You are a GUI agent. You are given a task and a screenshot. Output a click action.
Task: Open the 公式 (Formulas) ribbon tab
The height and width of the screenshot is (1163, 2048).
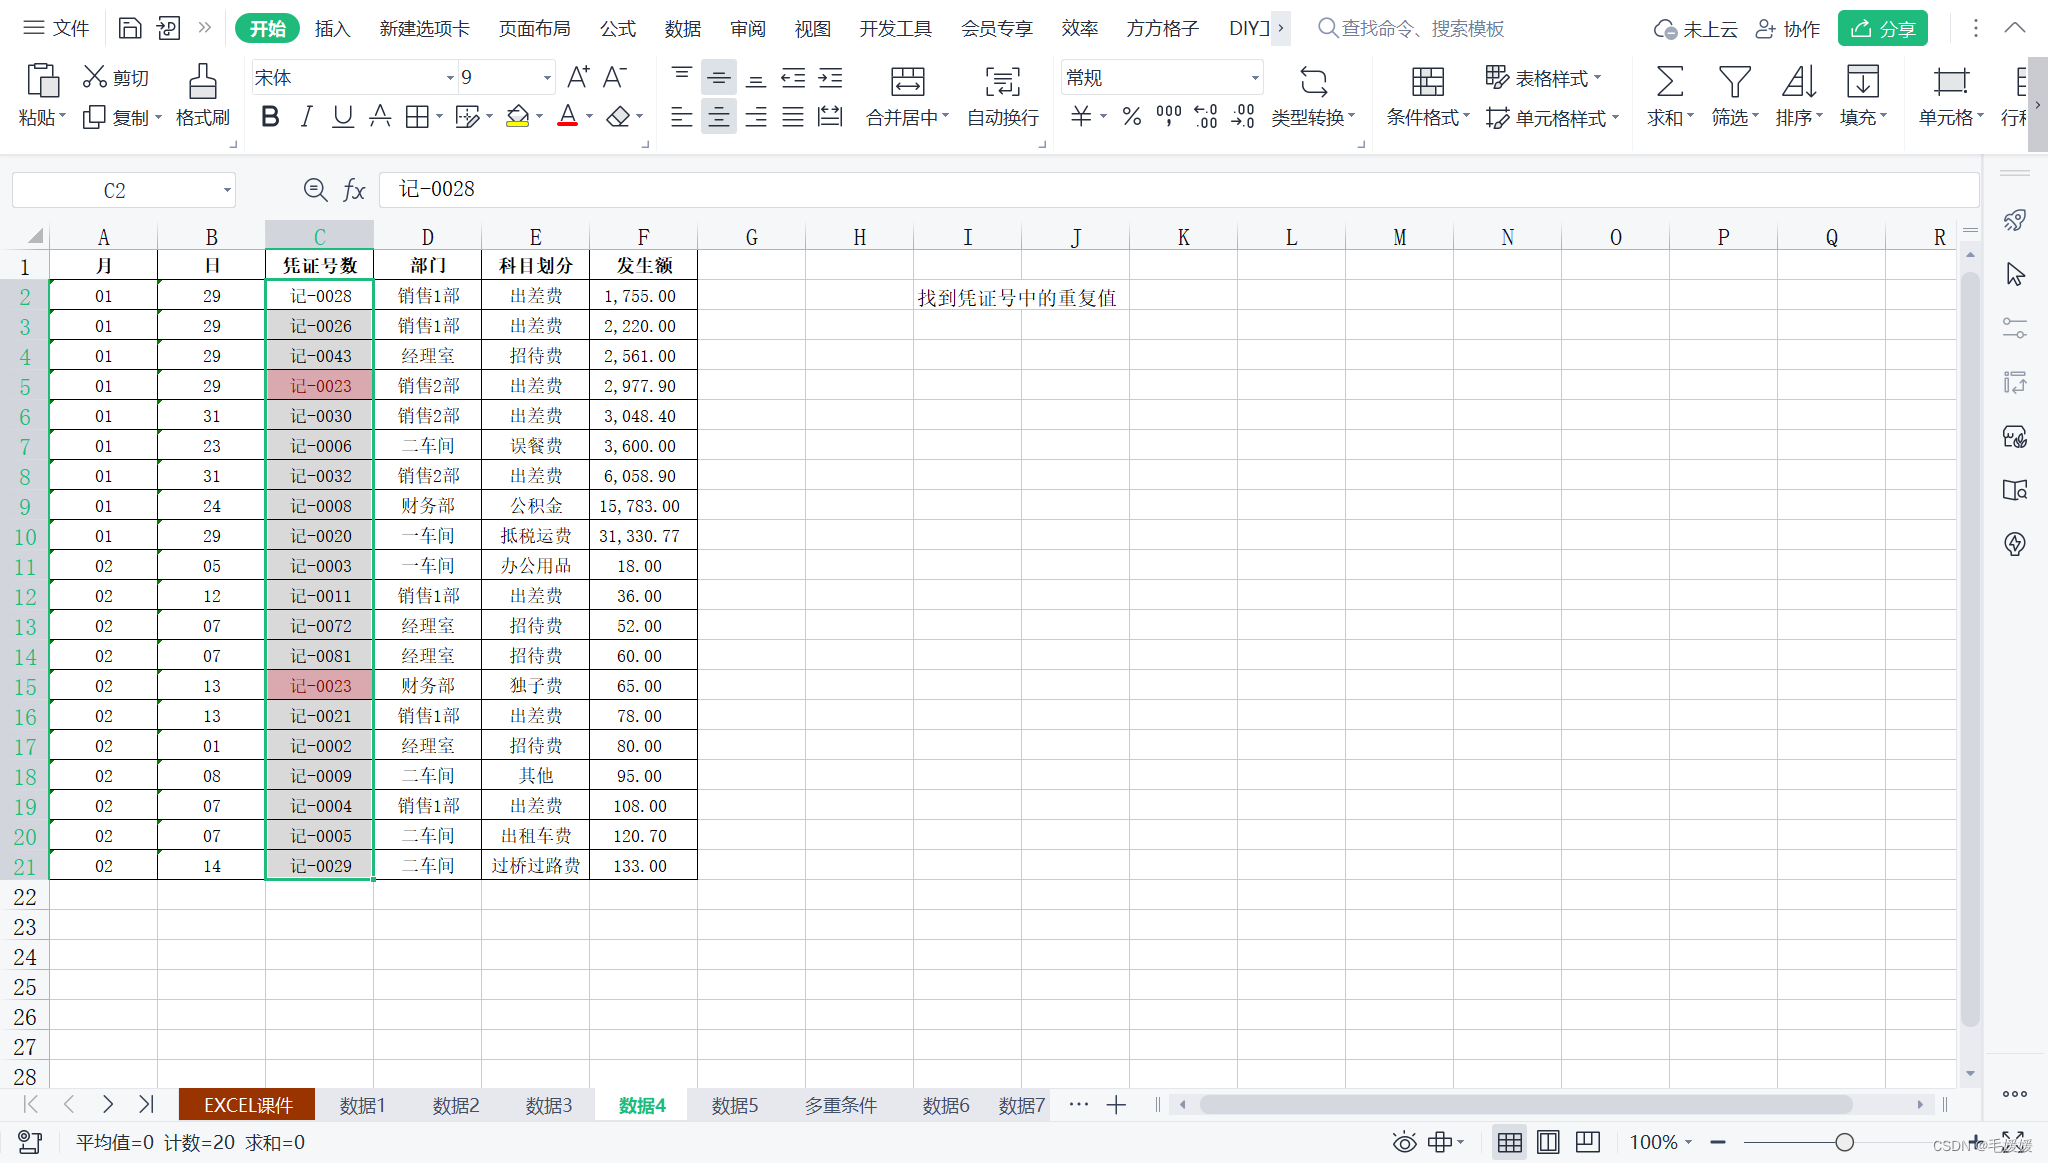click(617, 28)
